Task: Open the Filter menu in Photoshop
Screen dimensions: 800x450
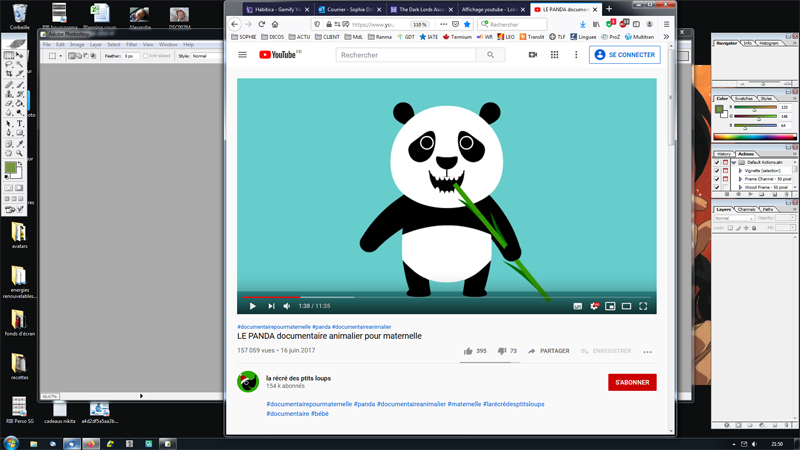Action: tap(131, 44)
